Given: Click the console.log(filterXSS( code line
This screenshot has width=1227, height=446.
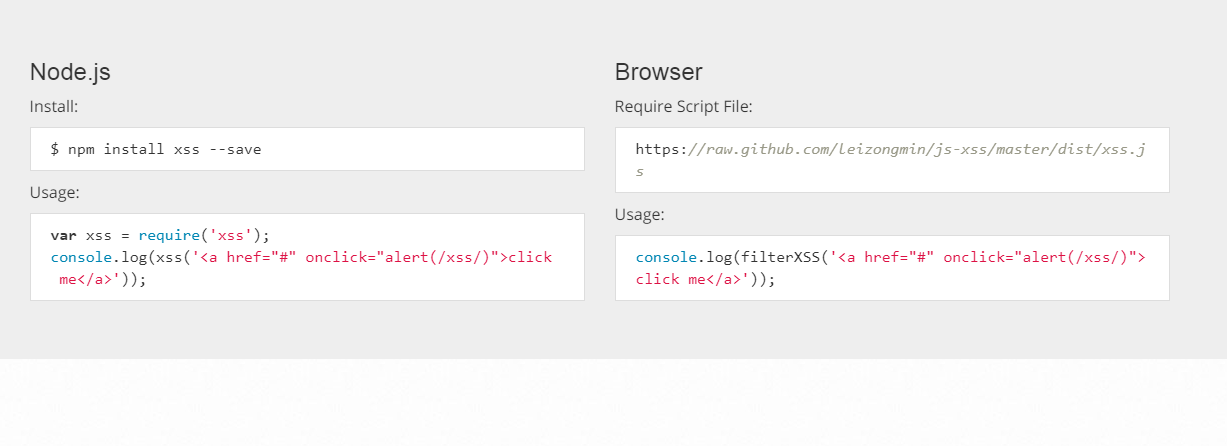Looking at the screenshot, I should point(891,257).
